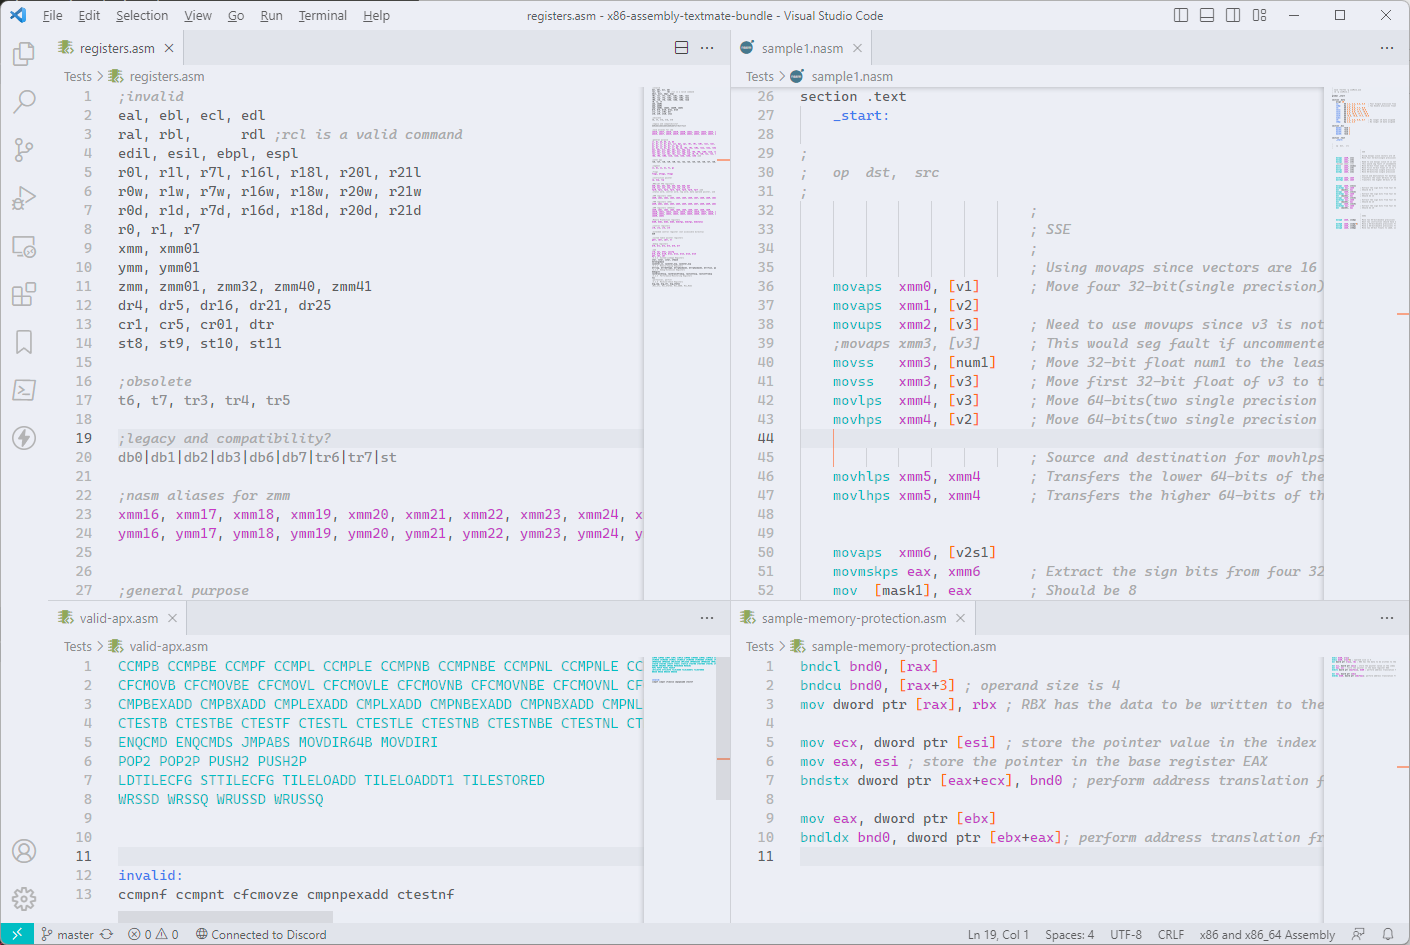Open errors and warnings count in status bar

click(x=154, y=934)
